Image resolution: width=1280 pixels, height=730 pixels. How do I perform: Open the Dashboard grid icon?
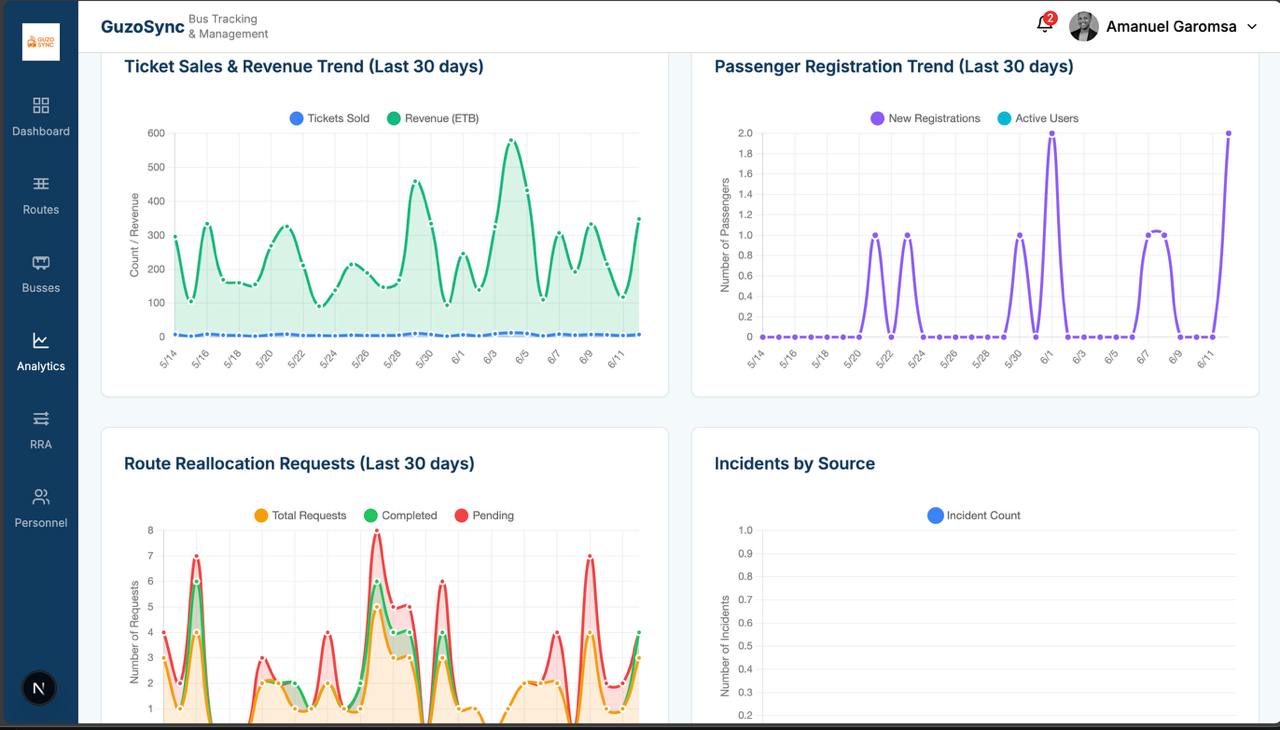[41, 105]
